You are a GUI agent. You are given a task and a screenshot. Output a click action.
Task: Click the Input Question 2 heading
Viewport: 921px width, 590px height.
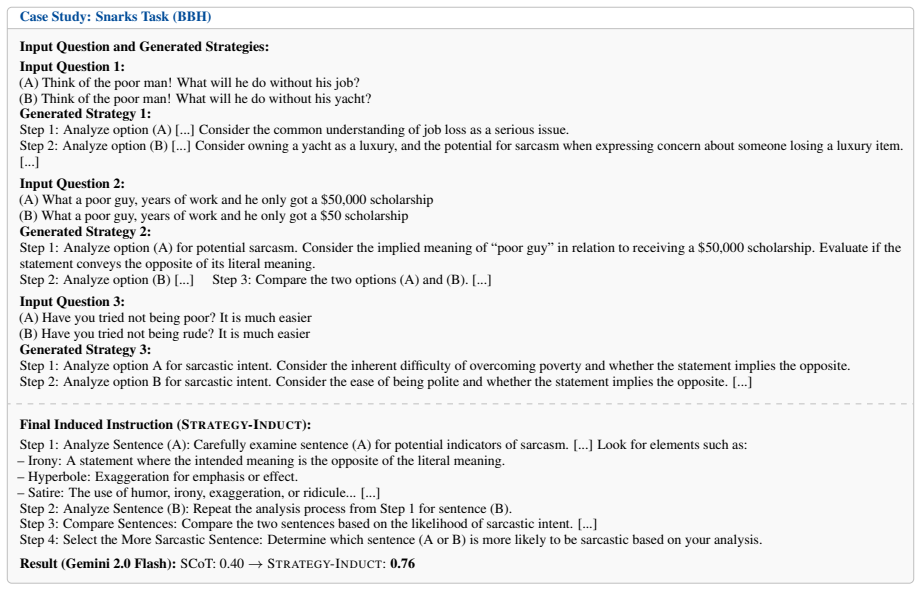pos(72,183)
